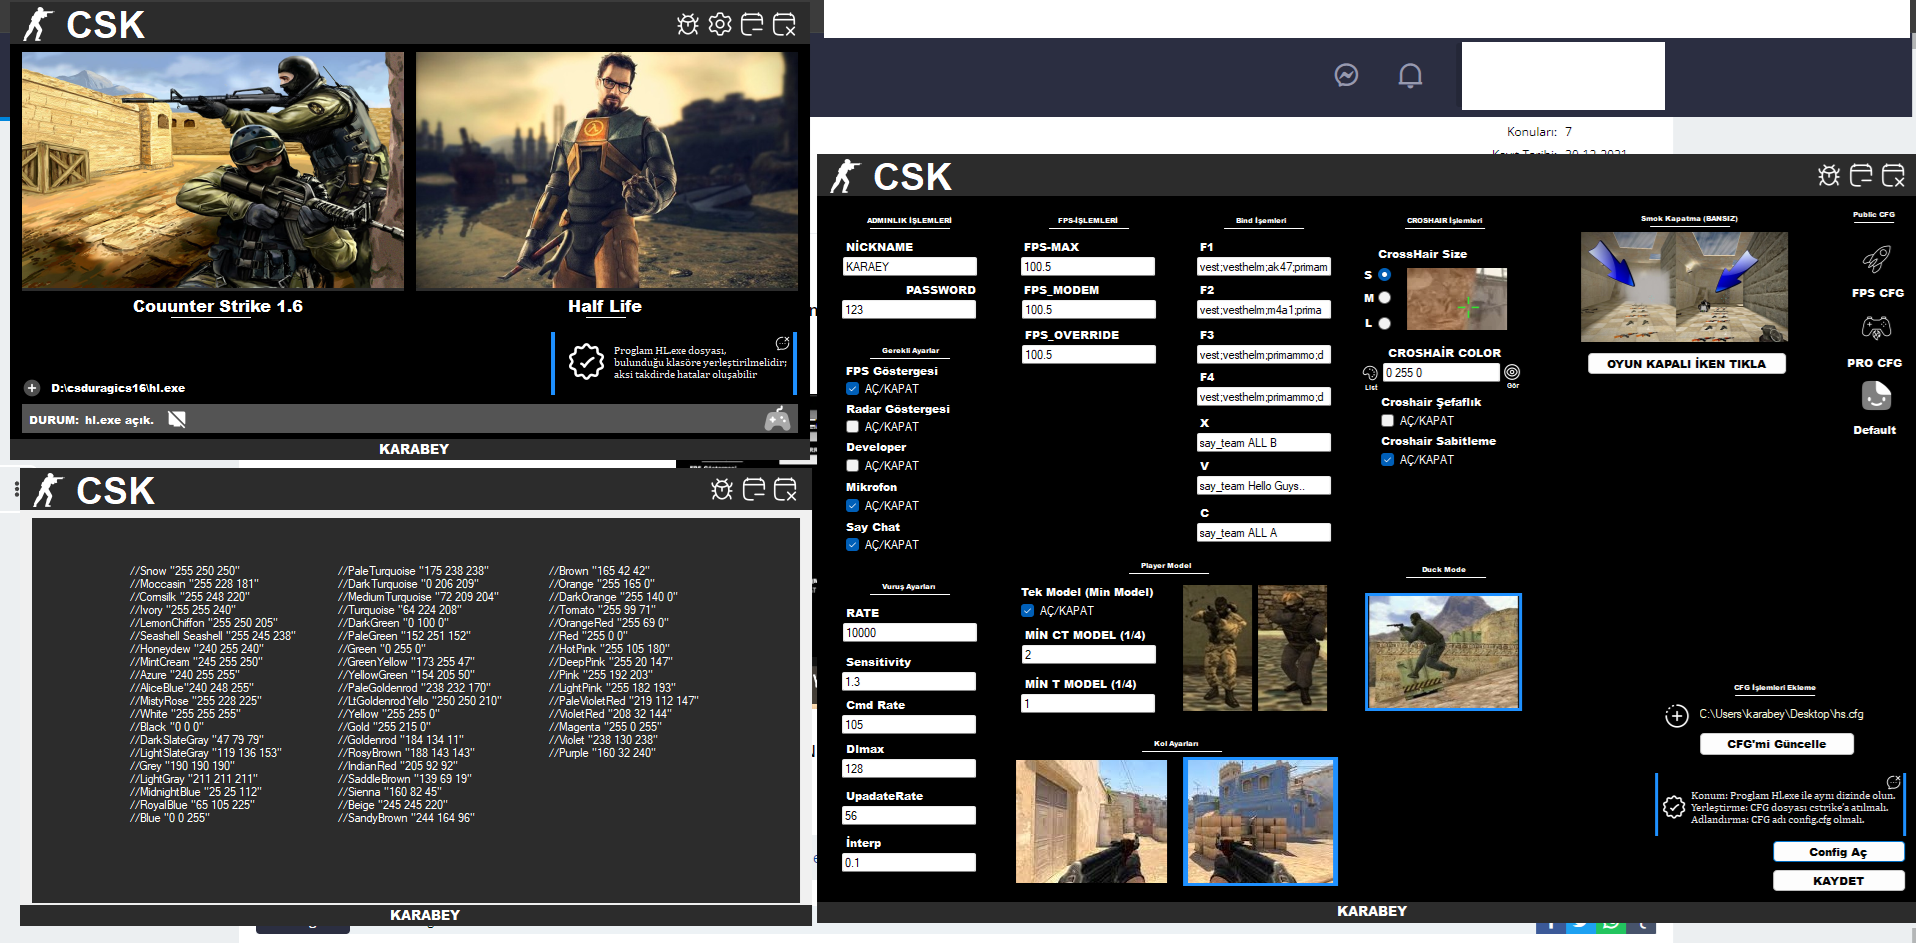Select crosshair size L radio button
The height and width of the screenshot is (943, 1916).
tap(1385, 324)
